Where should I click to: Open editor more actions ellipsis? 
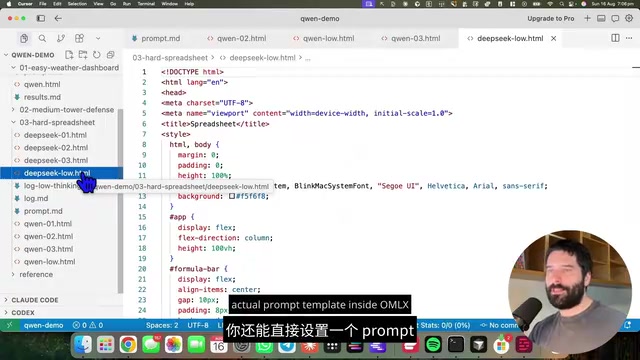629,38
